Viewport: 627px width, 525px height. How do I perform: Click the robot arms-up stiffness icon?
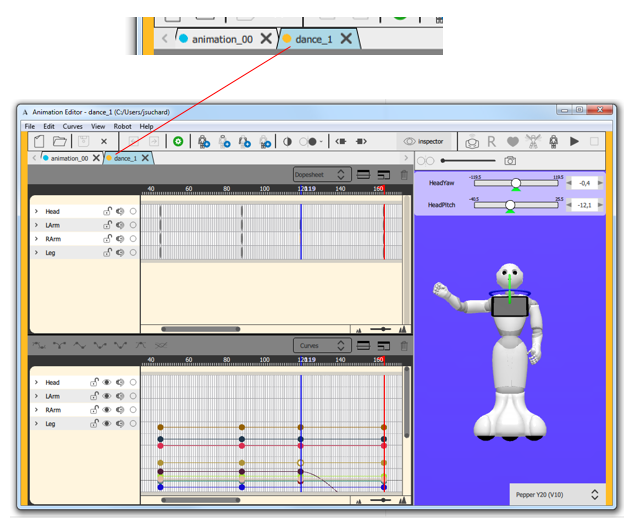tap(533, 141)
